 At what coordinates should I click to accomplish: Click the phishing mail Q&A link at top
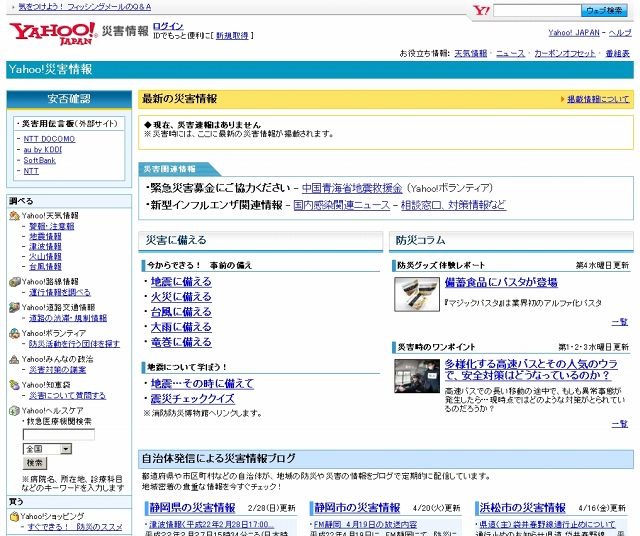pos(84,7)
